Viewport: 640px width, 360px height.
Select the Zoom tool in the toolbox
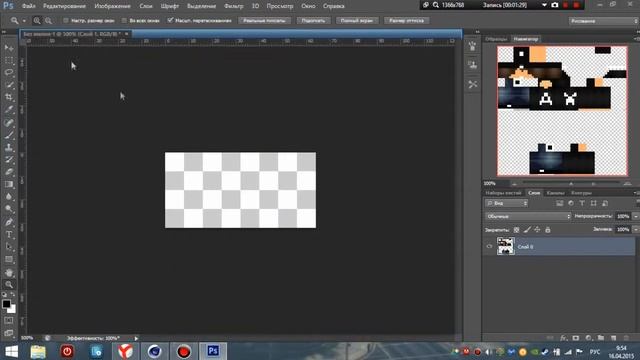[9, 285]
